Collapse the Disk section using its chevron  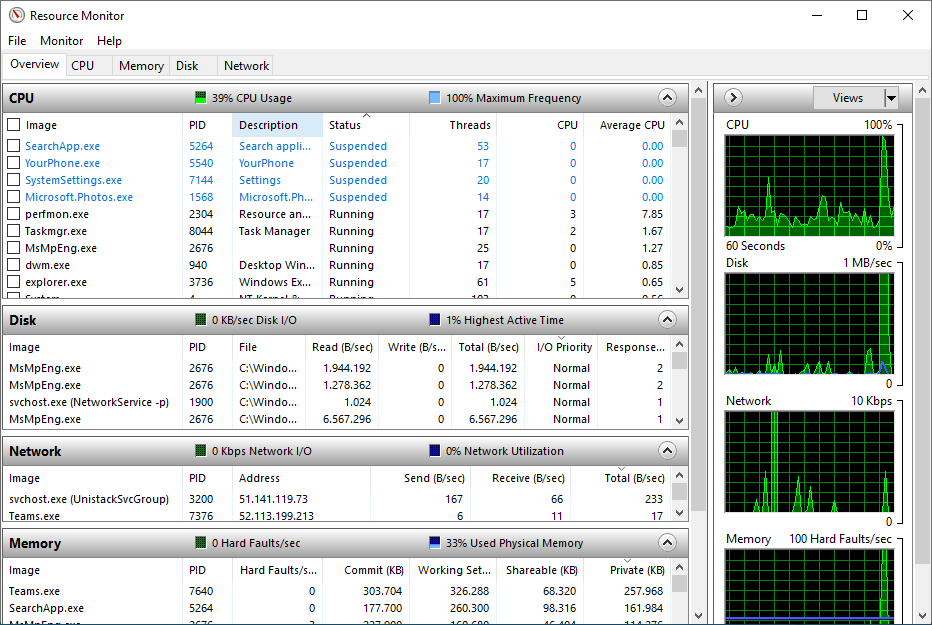pos(667,320)
